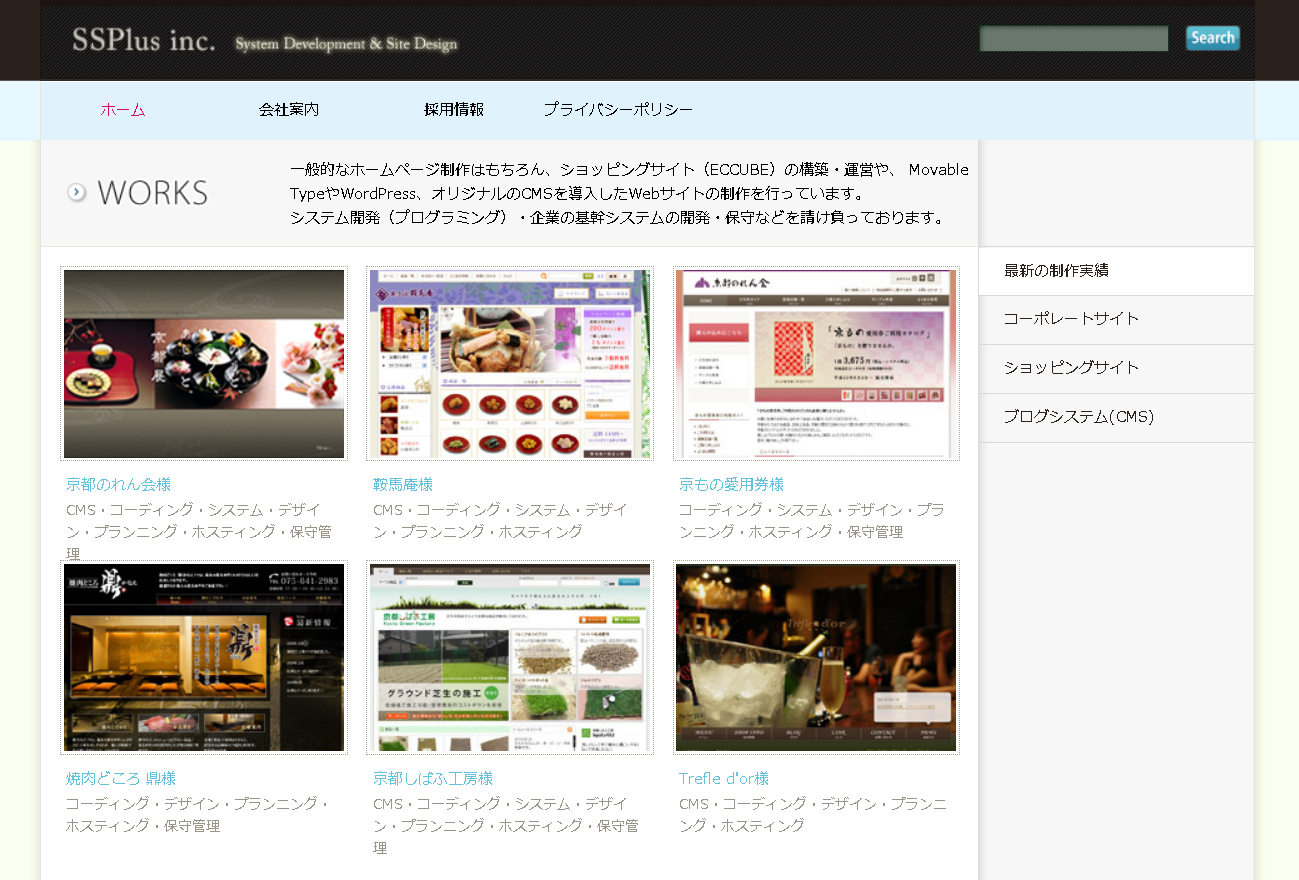
Task: Open the ホーム menu item
Action: point(123,110)
